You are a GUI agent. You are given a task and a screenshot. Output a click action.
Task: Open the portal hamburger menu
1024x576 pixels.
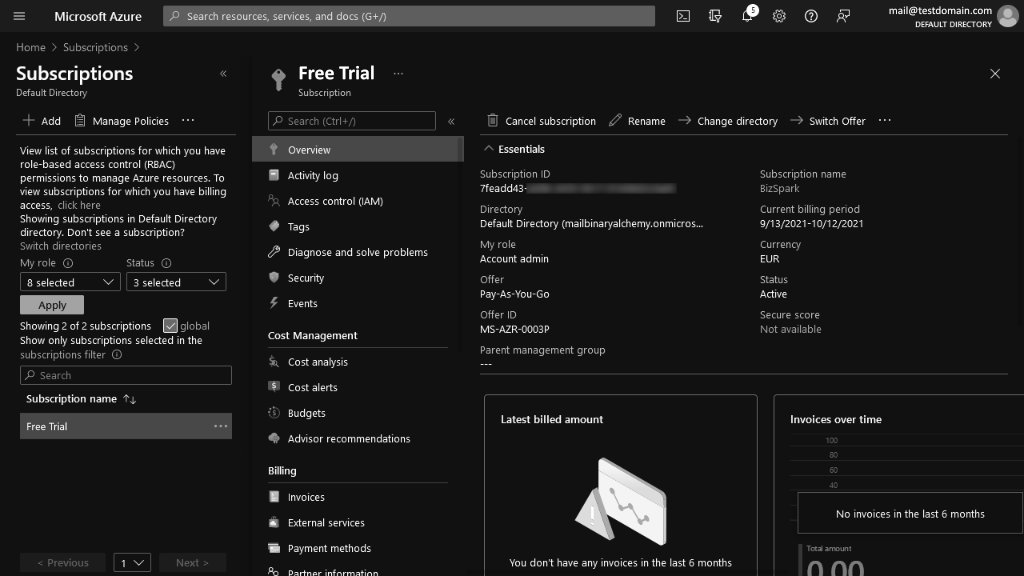[19, 16]
